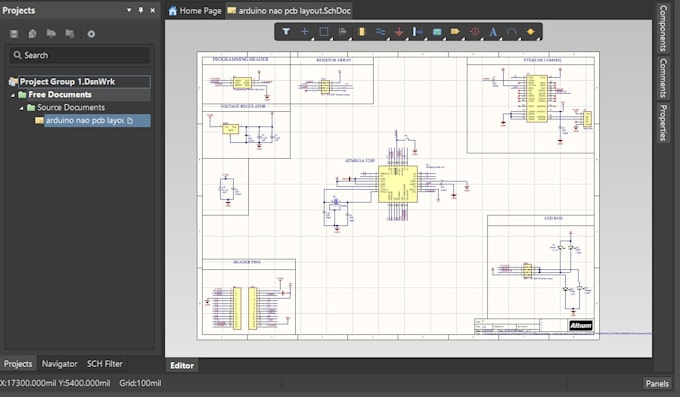Viewport: 680px width, 397px height.
Task: Select arduino nao pcb layout in tree
Action: 85,120
